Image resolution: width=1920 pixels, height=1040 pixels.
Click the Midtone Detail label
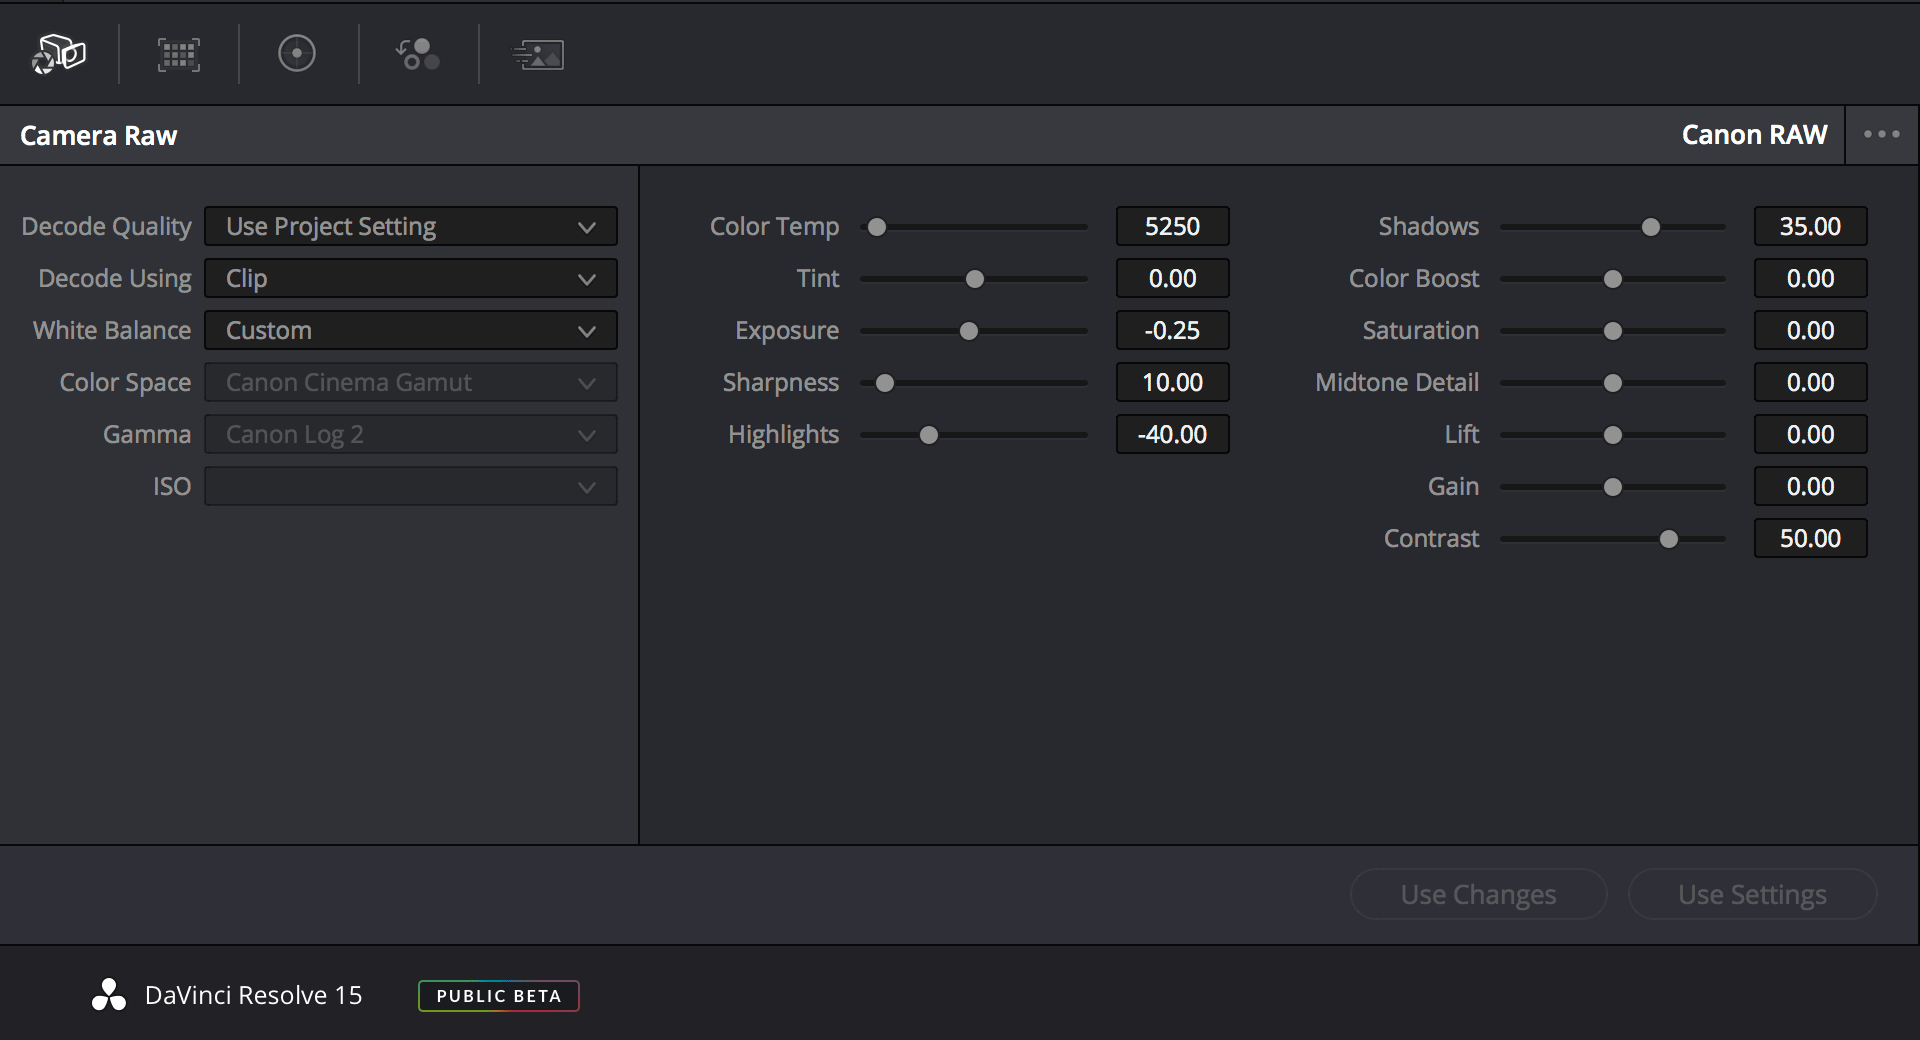click(x=1397, y=382)
